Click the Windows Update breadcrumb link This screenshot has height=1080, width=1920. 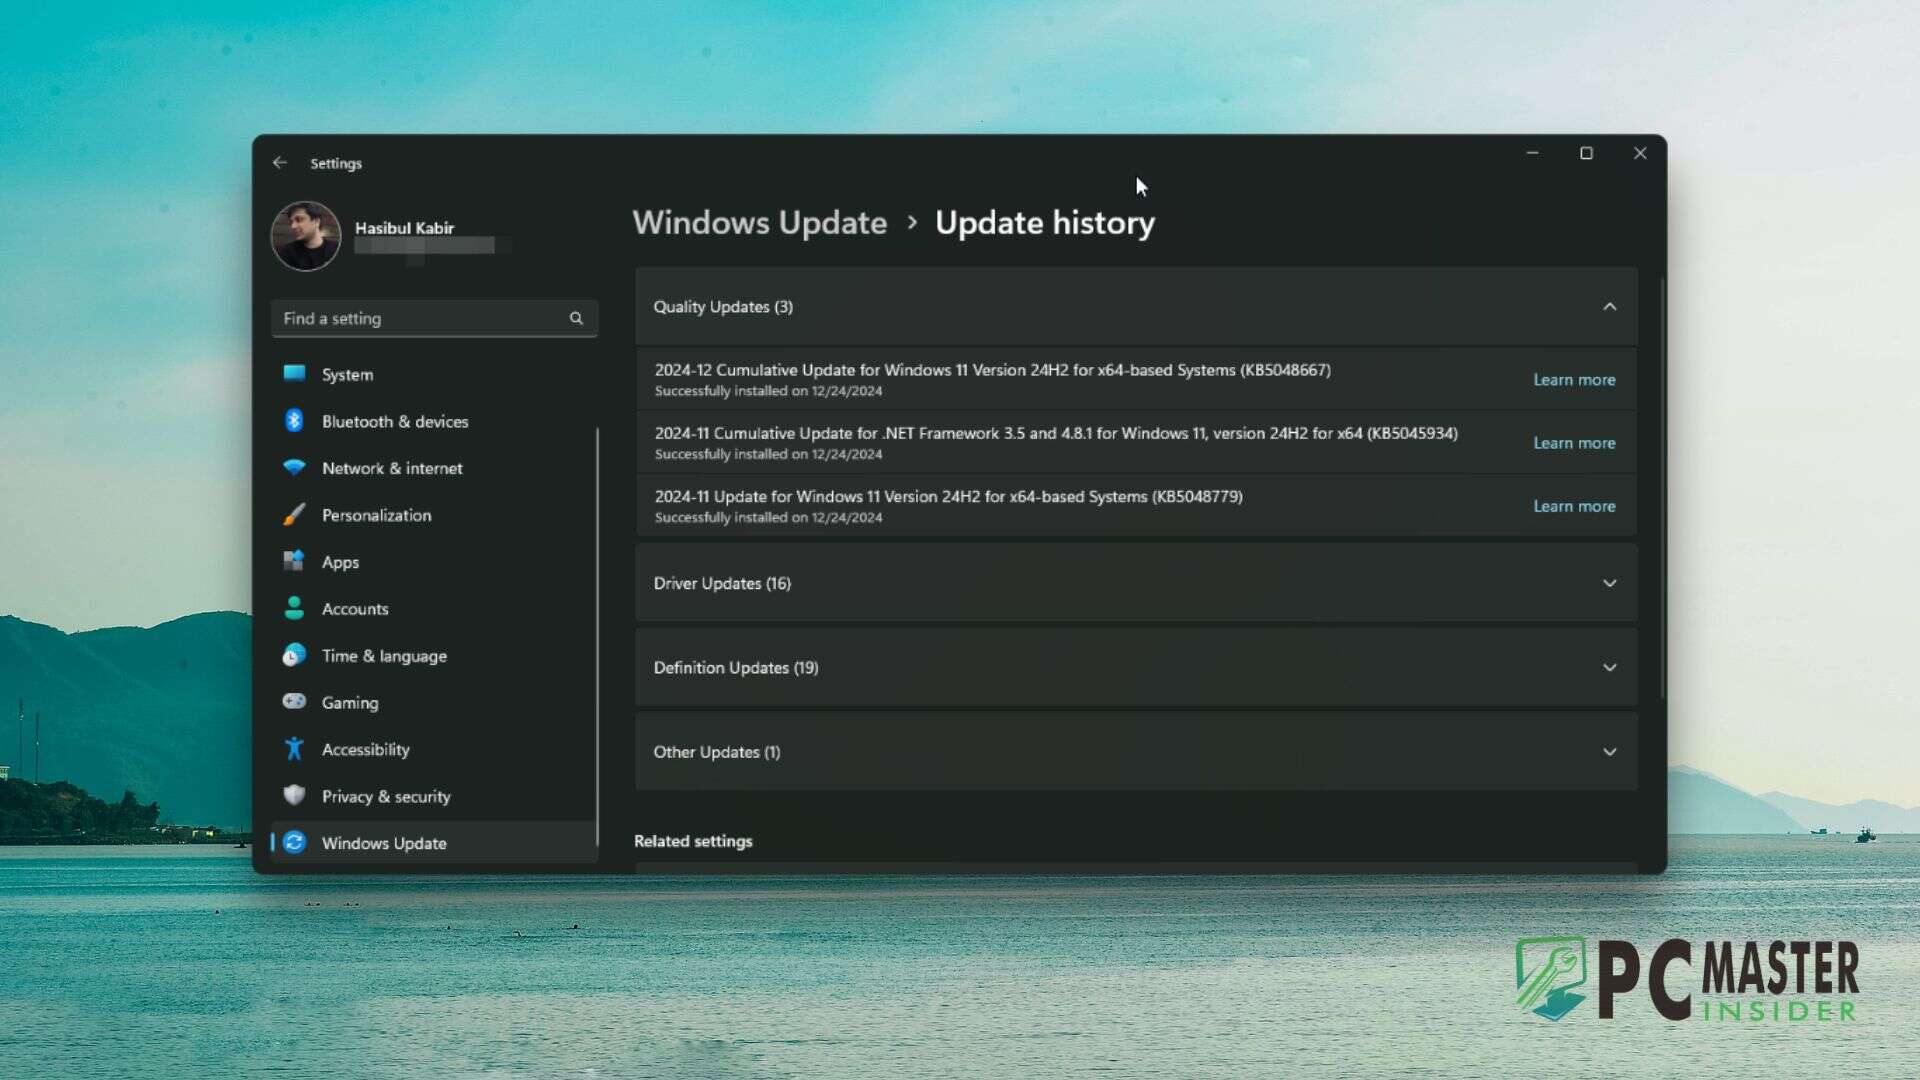tap(759, 223)
